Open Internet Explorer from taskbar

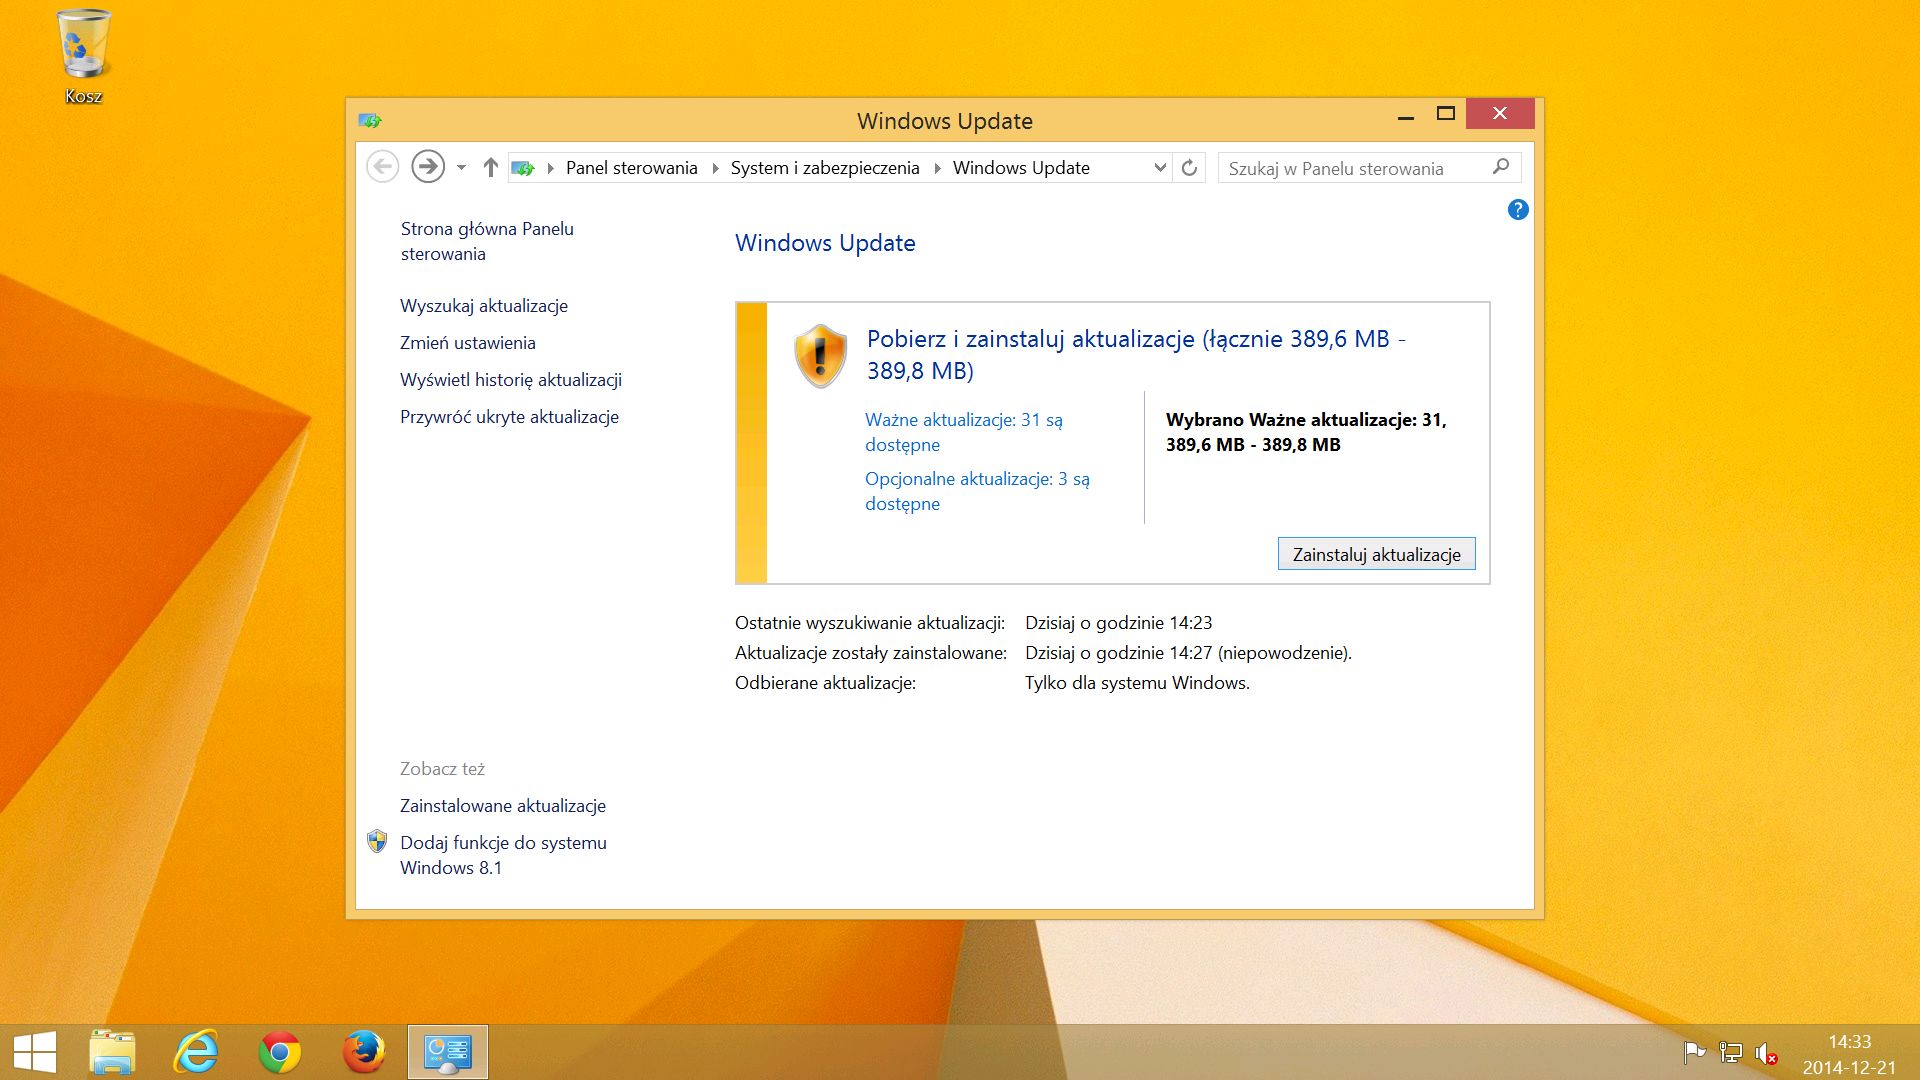196,1052
